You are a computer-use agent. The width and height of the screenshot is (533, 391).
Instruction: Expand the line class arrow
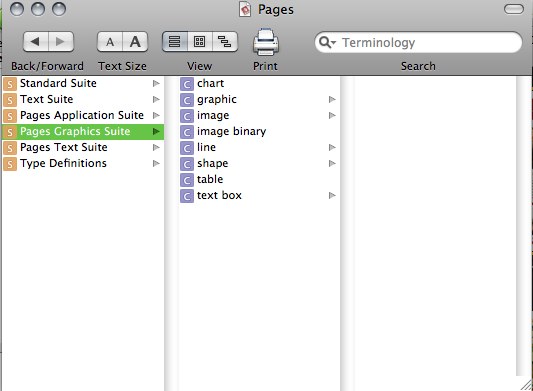coord(332,147)
